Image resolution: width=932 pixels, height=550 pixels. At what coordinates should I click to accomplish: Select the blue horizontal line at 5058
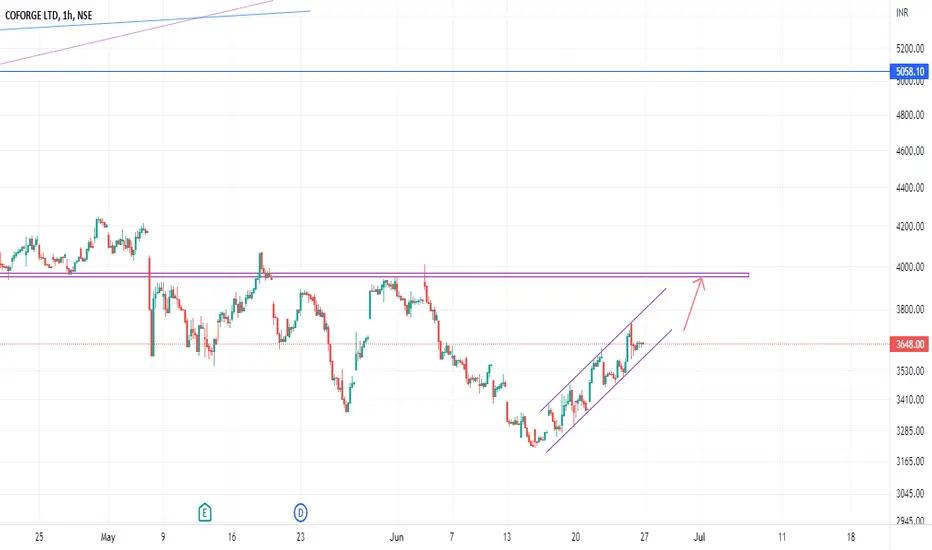click(x=445, y=72)
